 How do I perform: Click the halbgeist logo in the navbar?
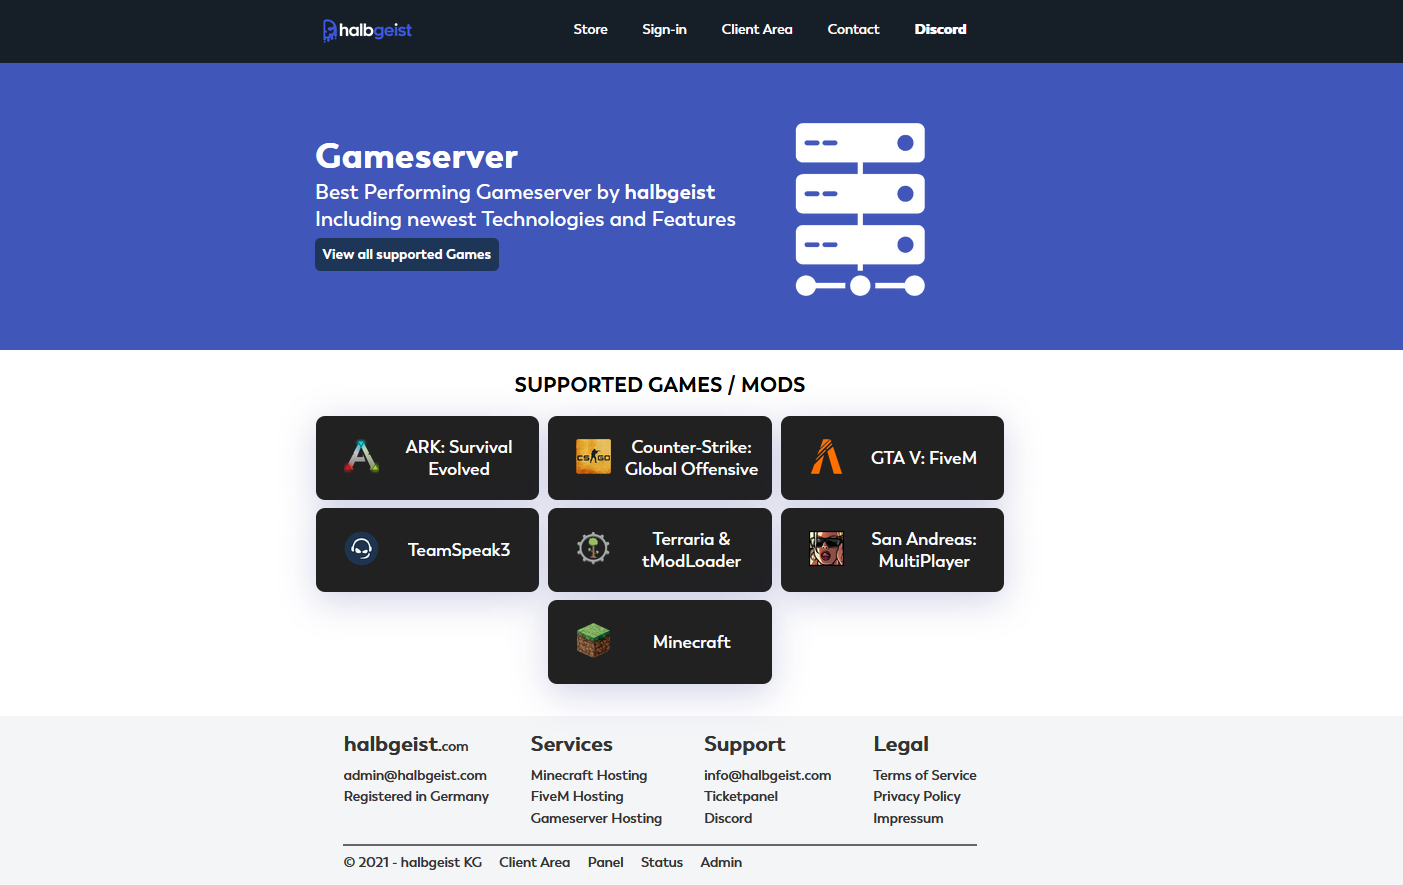366,29
